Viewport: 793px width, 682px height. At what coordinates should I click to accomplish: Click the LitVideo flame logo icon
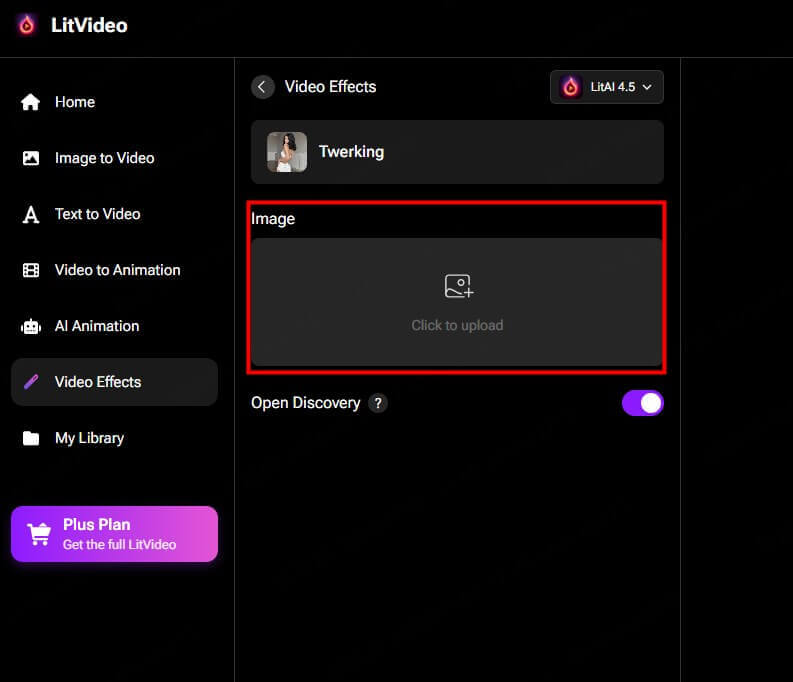[27, 25]
